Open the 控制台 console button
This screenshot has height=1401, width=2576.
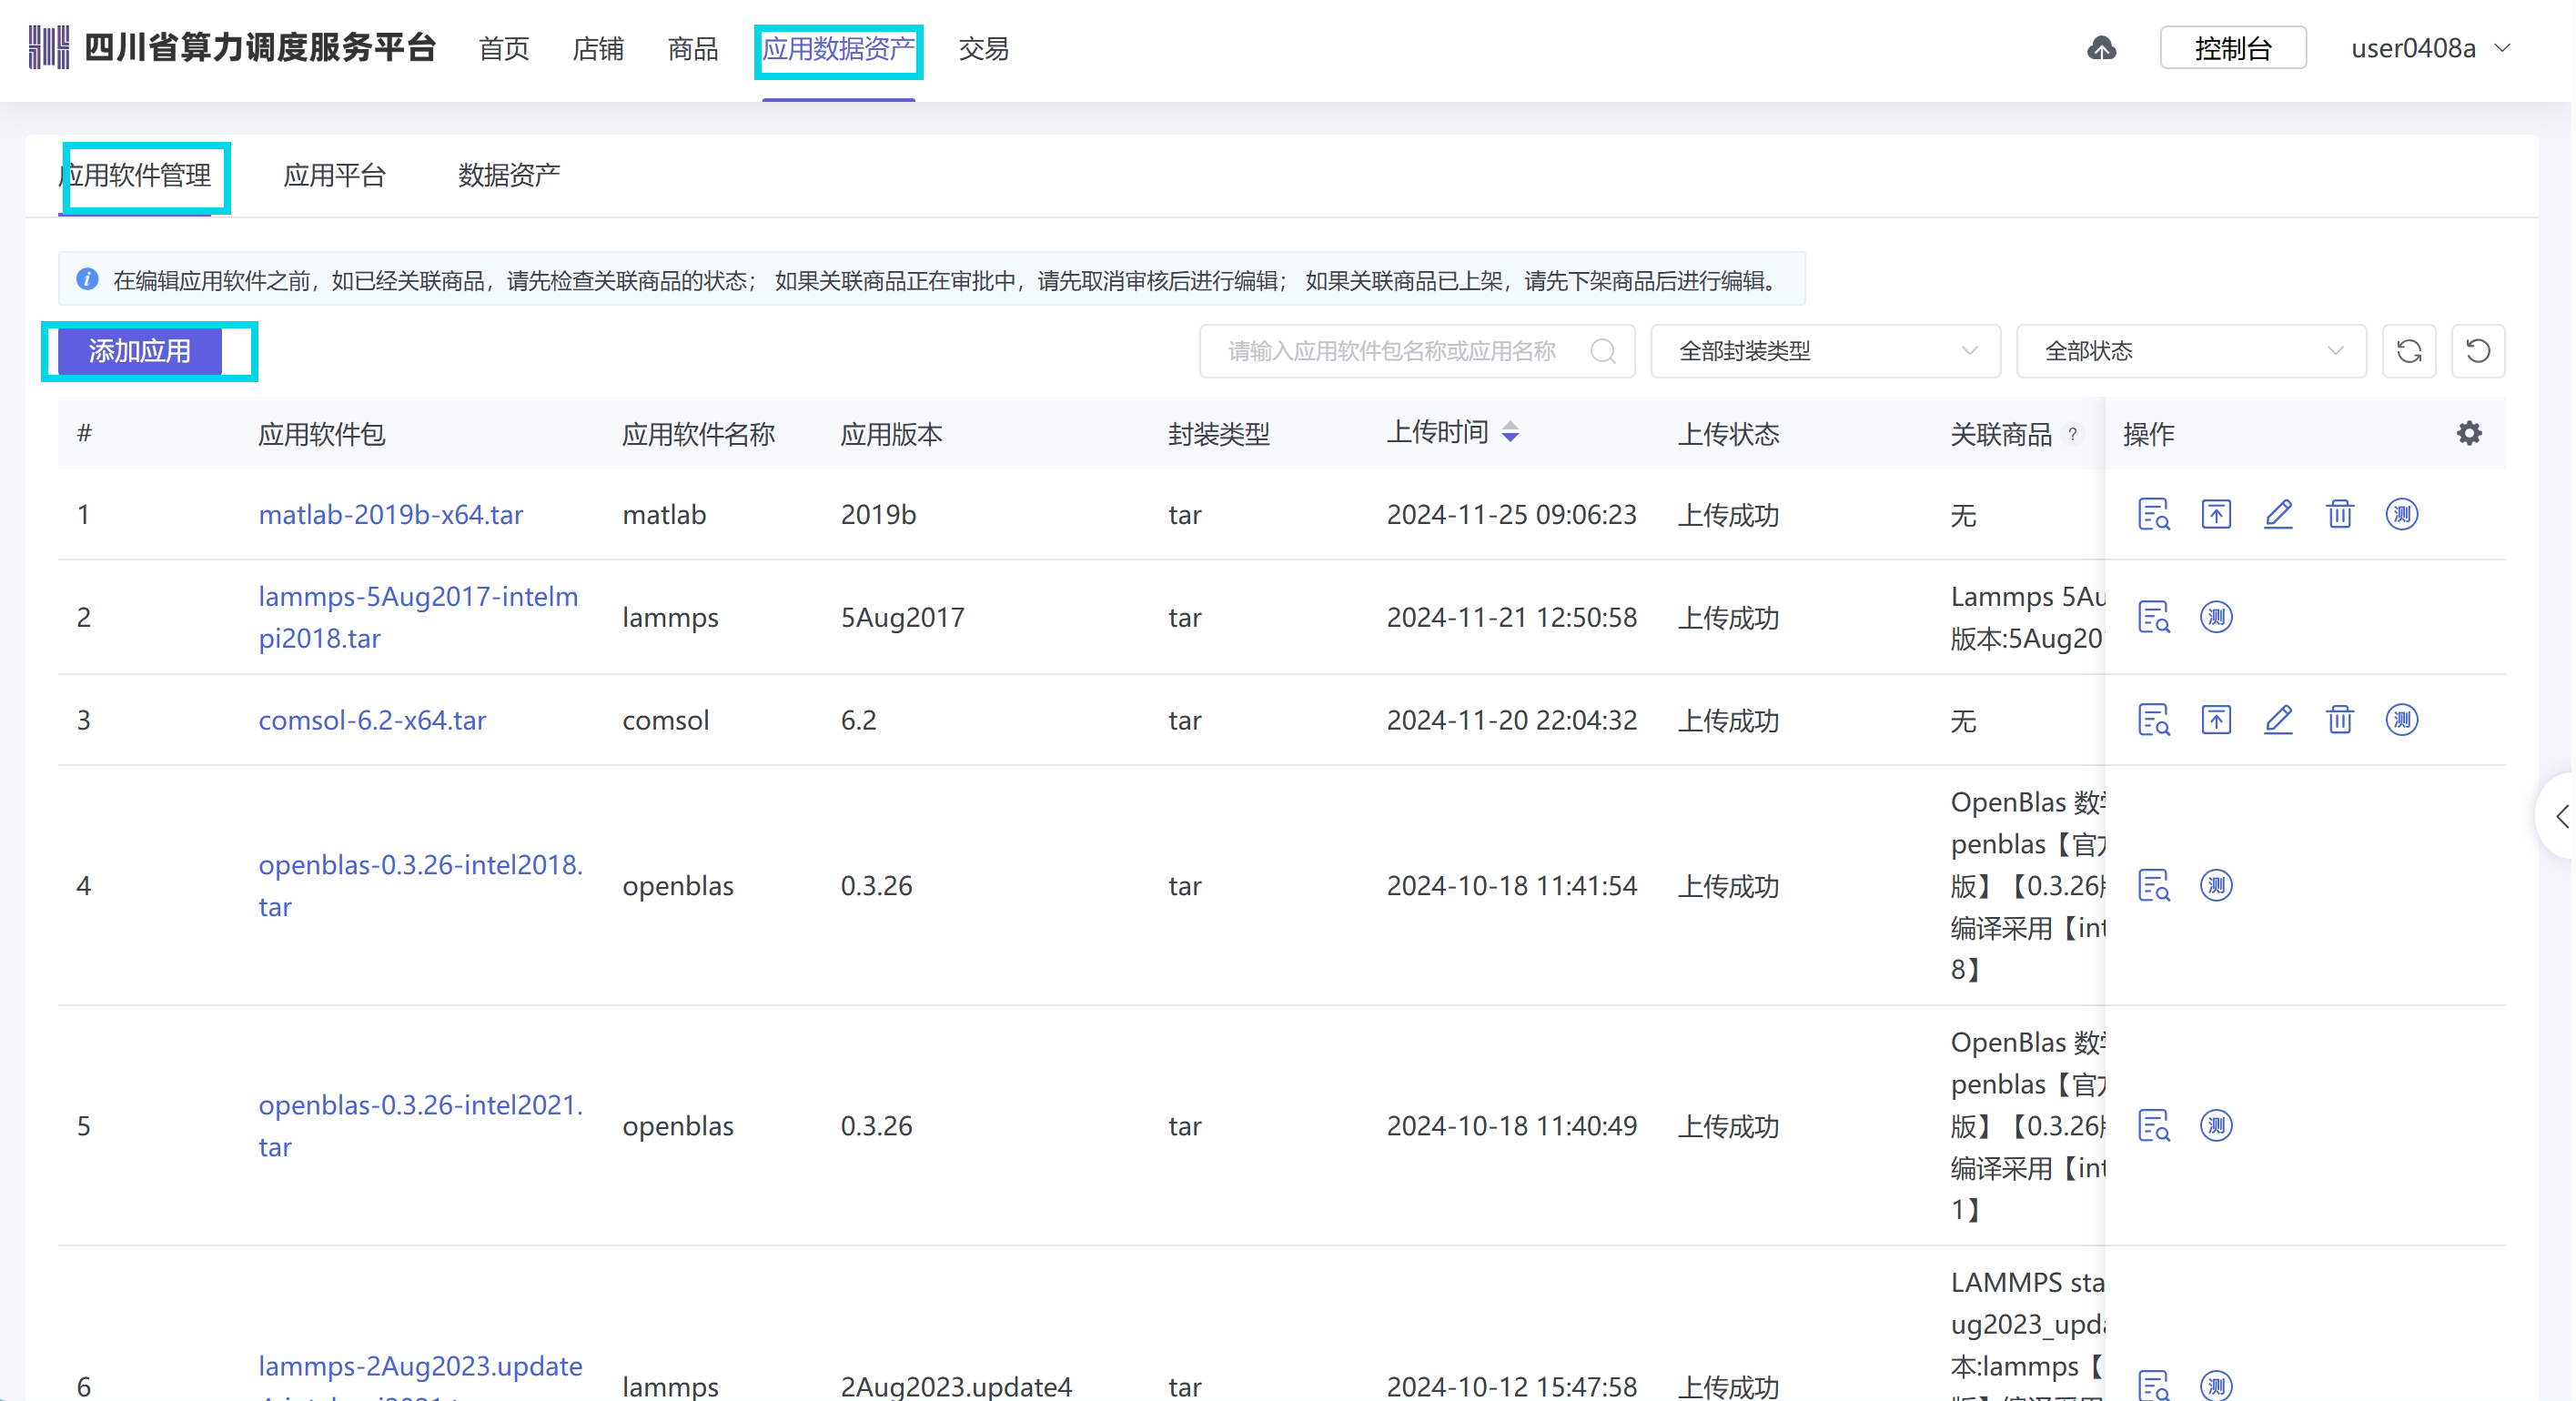[2233, 48]
